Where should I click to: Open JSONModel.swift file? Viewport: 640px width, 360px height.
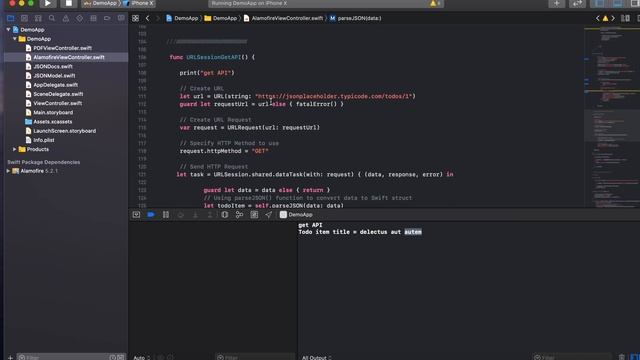click(50, 76)
